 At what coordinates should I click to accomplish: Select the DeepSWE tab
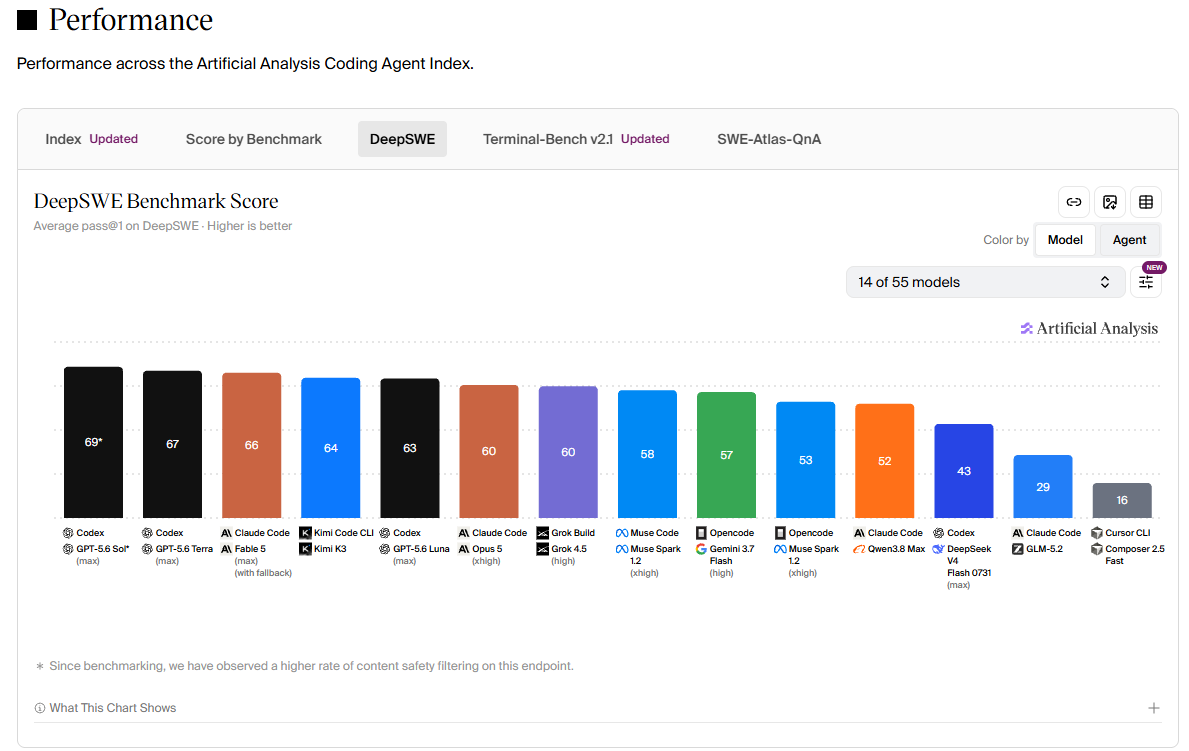coord(403,140)
